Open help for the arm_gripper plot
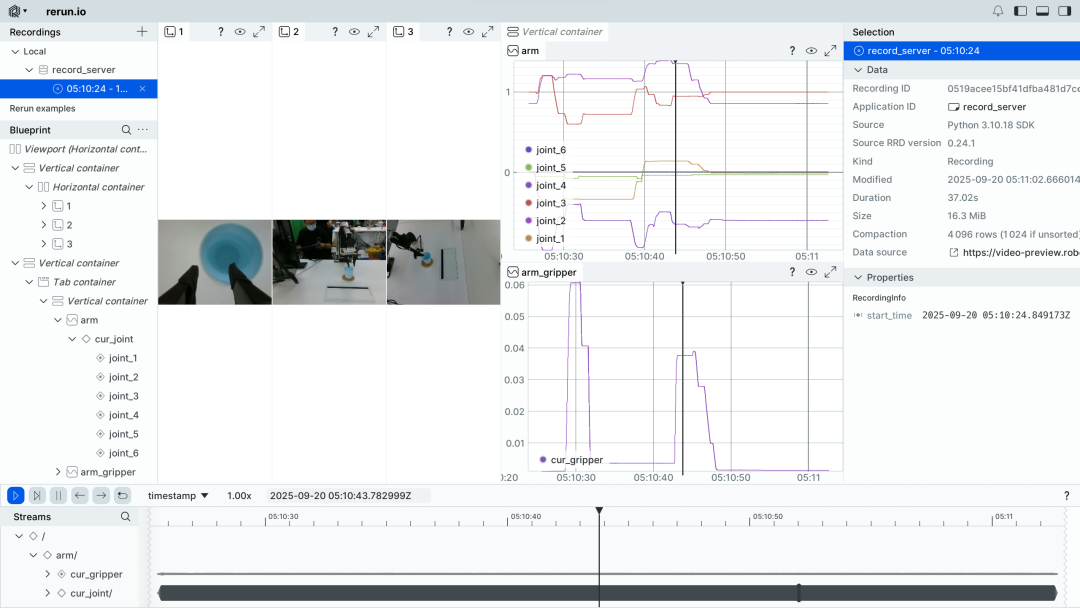Viewport: 1080px width, 608px height. point(792,272)
